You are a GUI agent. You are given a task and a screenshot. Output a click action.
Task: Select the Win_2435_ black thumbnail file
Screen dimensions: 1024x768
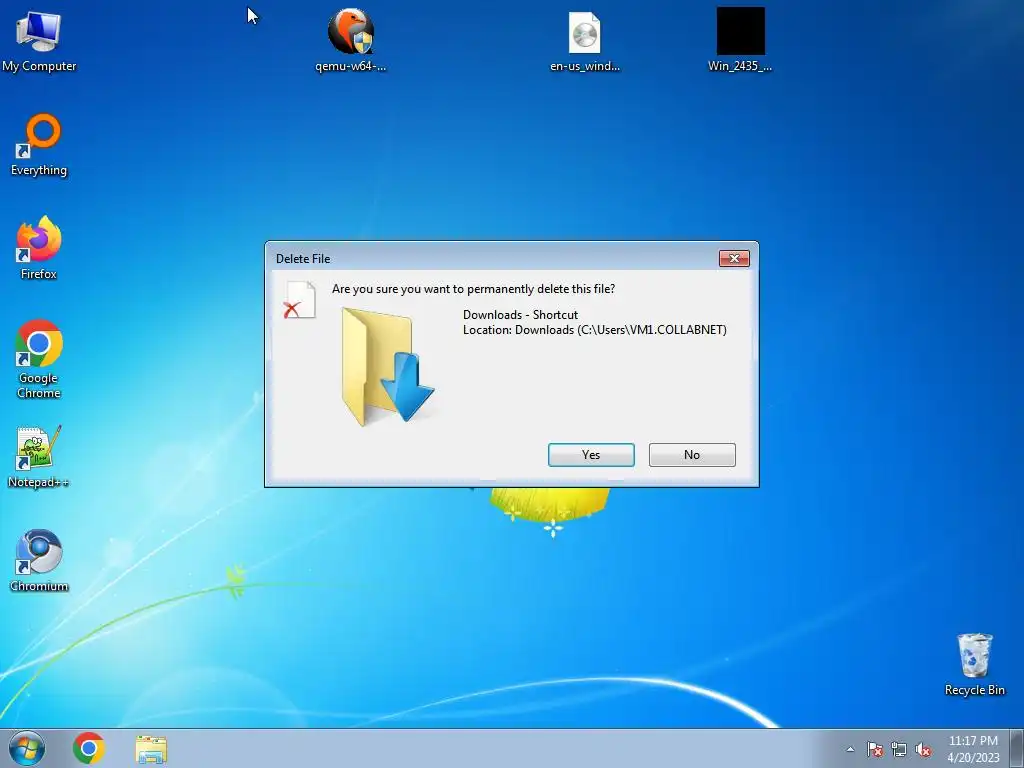(740, 40)
